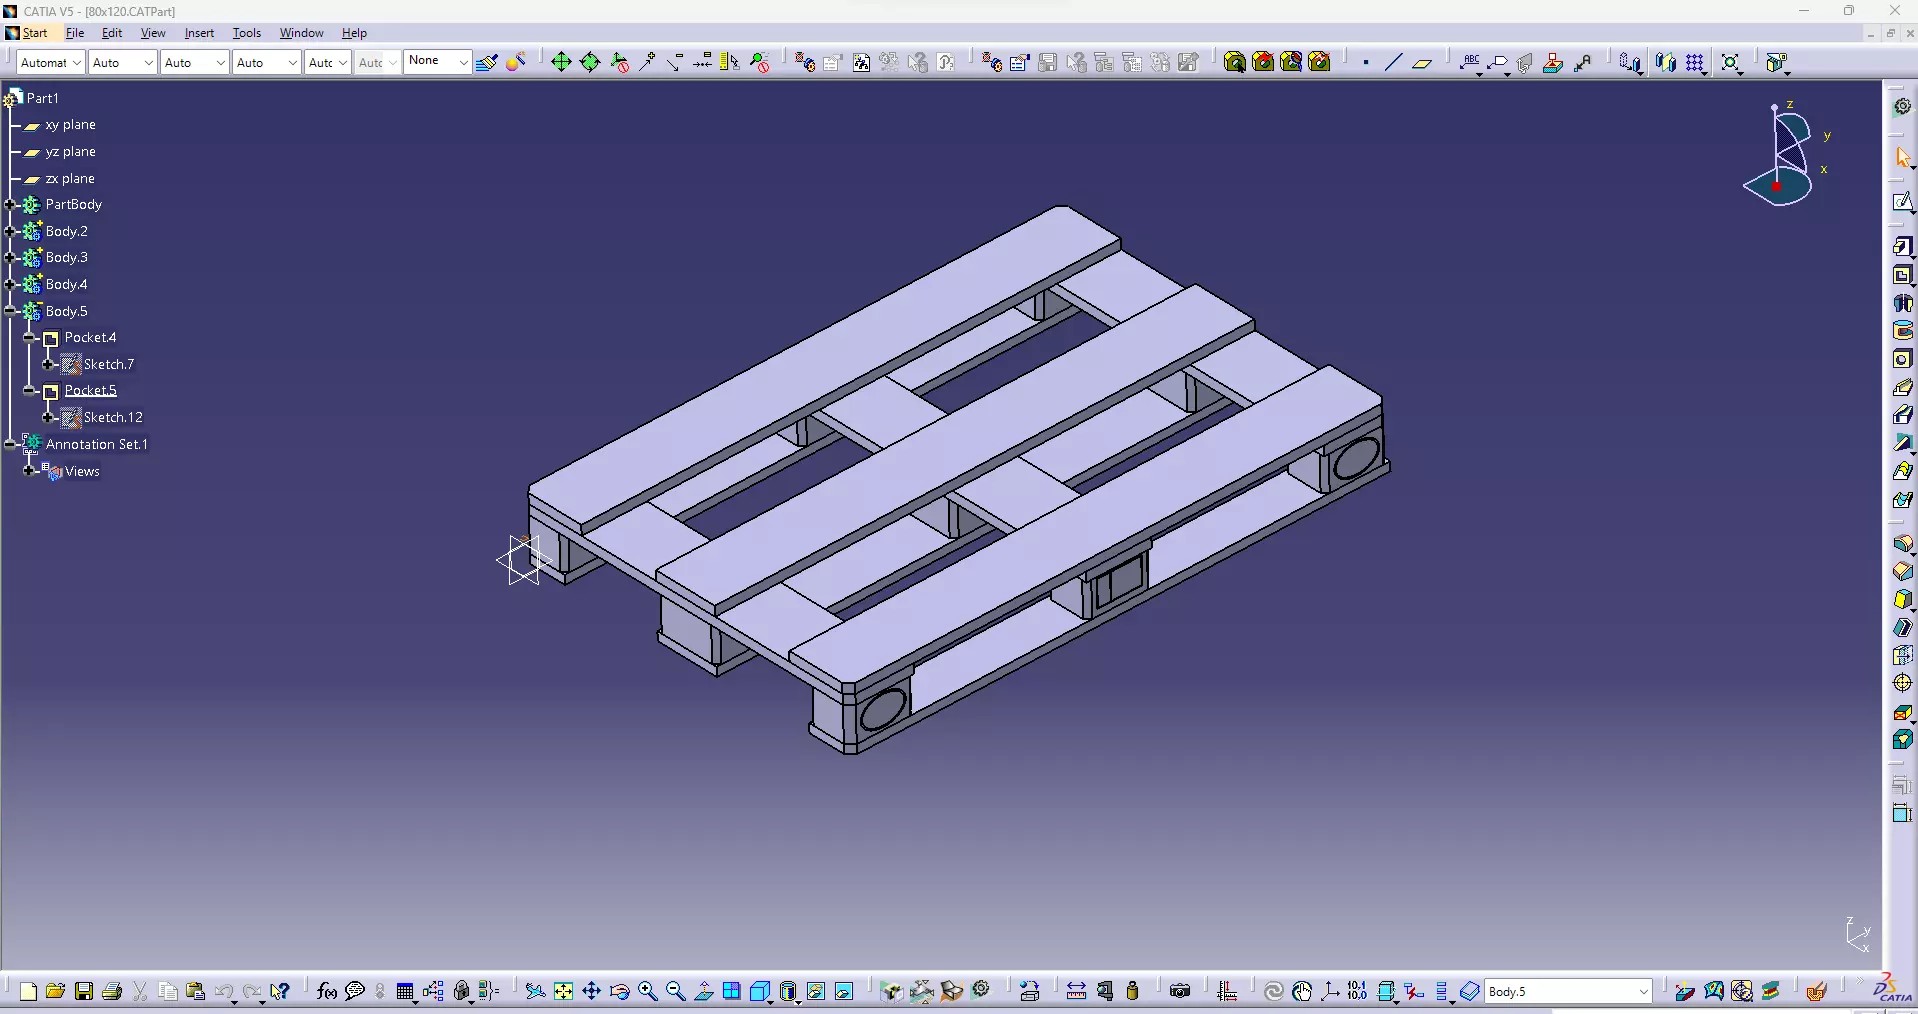
Task: Click the Zoom In magnifier
Action: click(x=648, y=991)
